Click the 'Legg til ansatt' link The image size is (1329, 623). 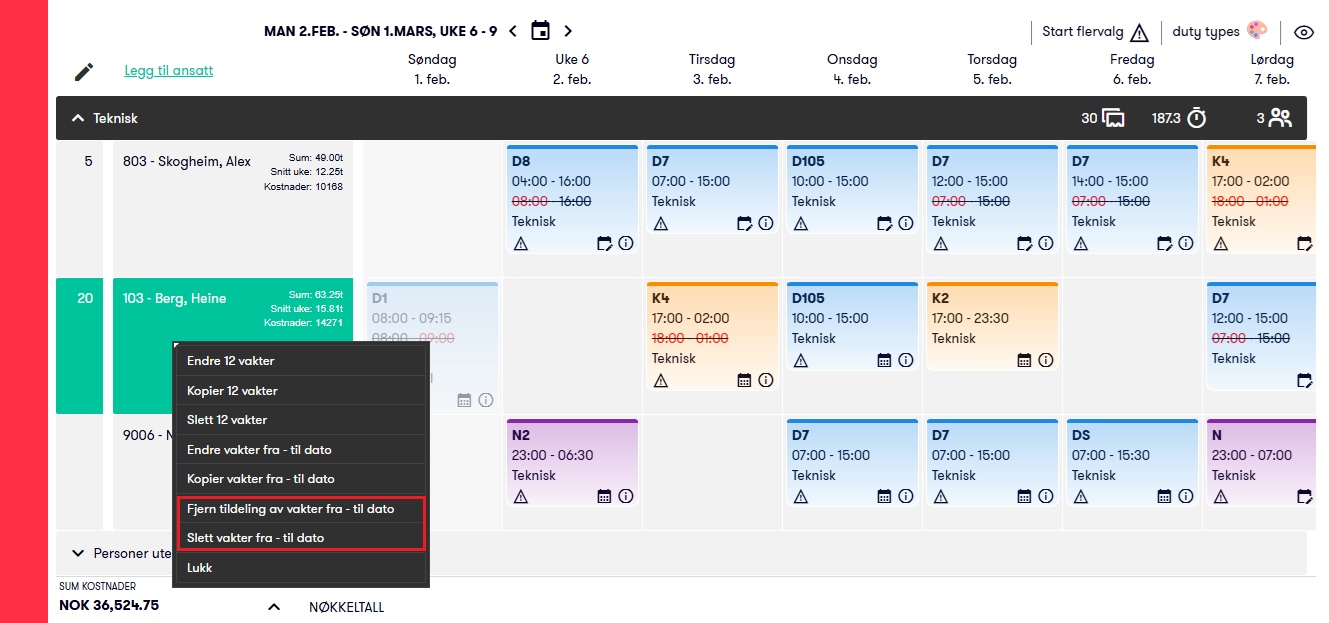click(x=168, y=71)
